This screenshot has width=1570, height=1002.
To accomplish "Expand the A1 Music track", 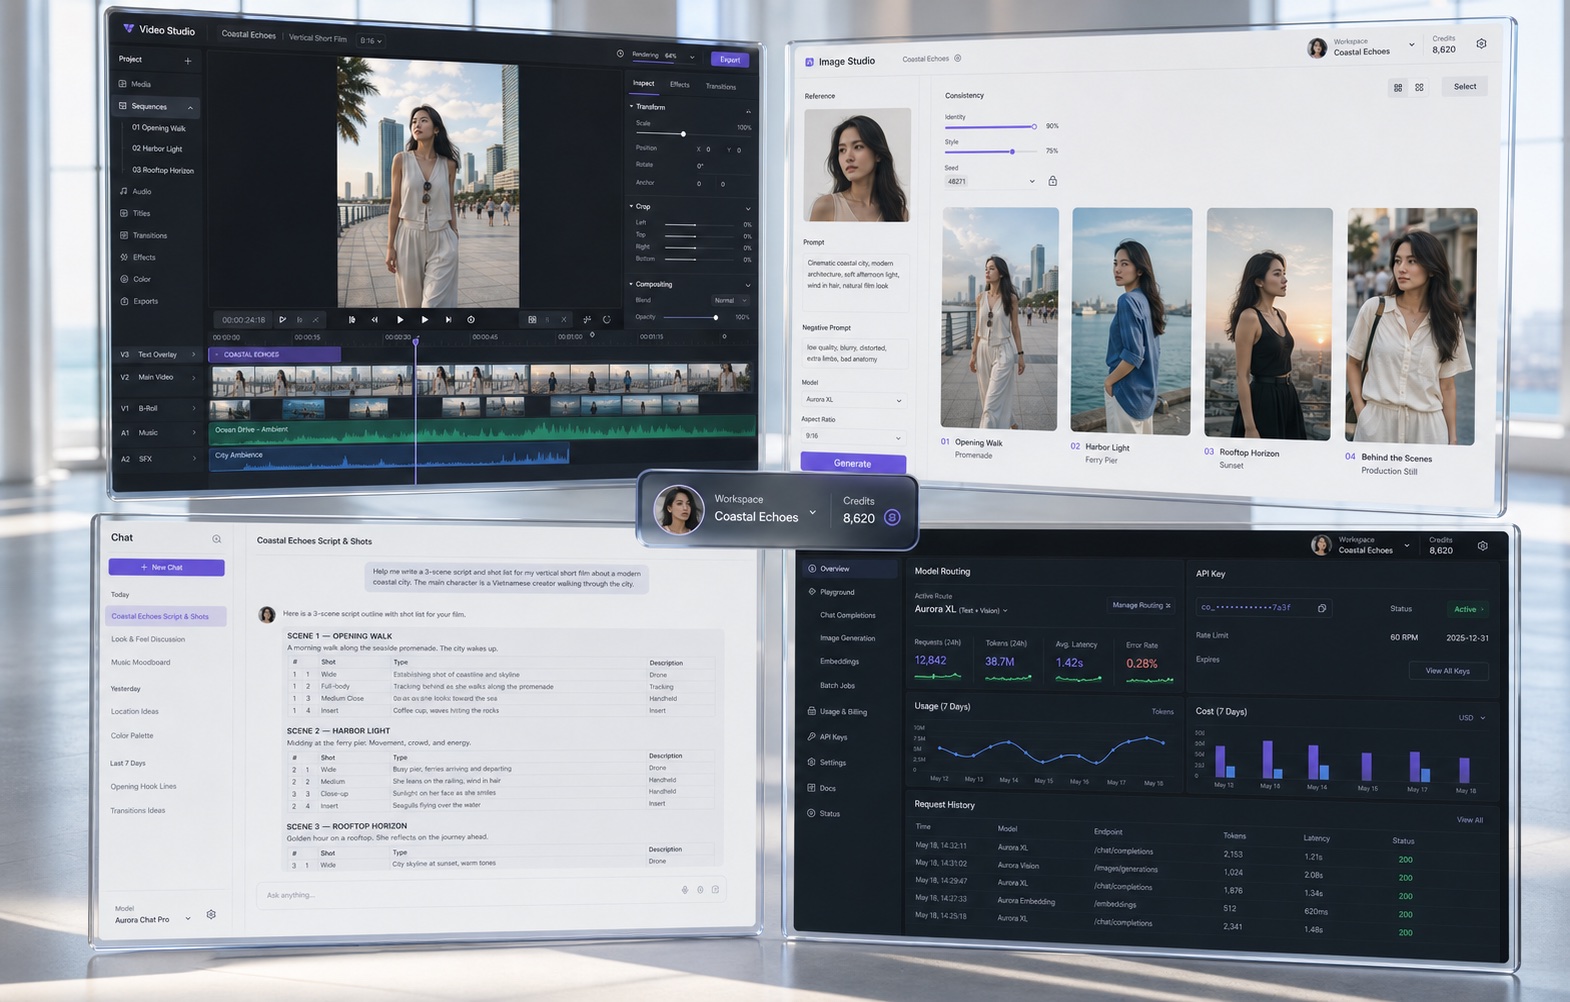I will (x=193, y=433).
